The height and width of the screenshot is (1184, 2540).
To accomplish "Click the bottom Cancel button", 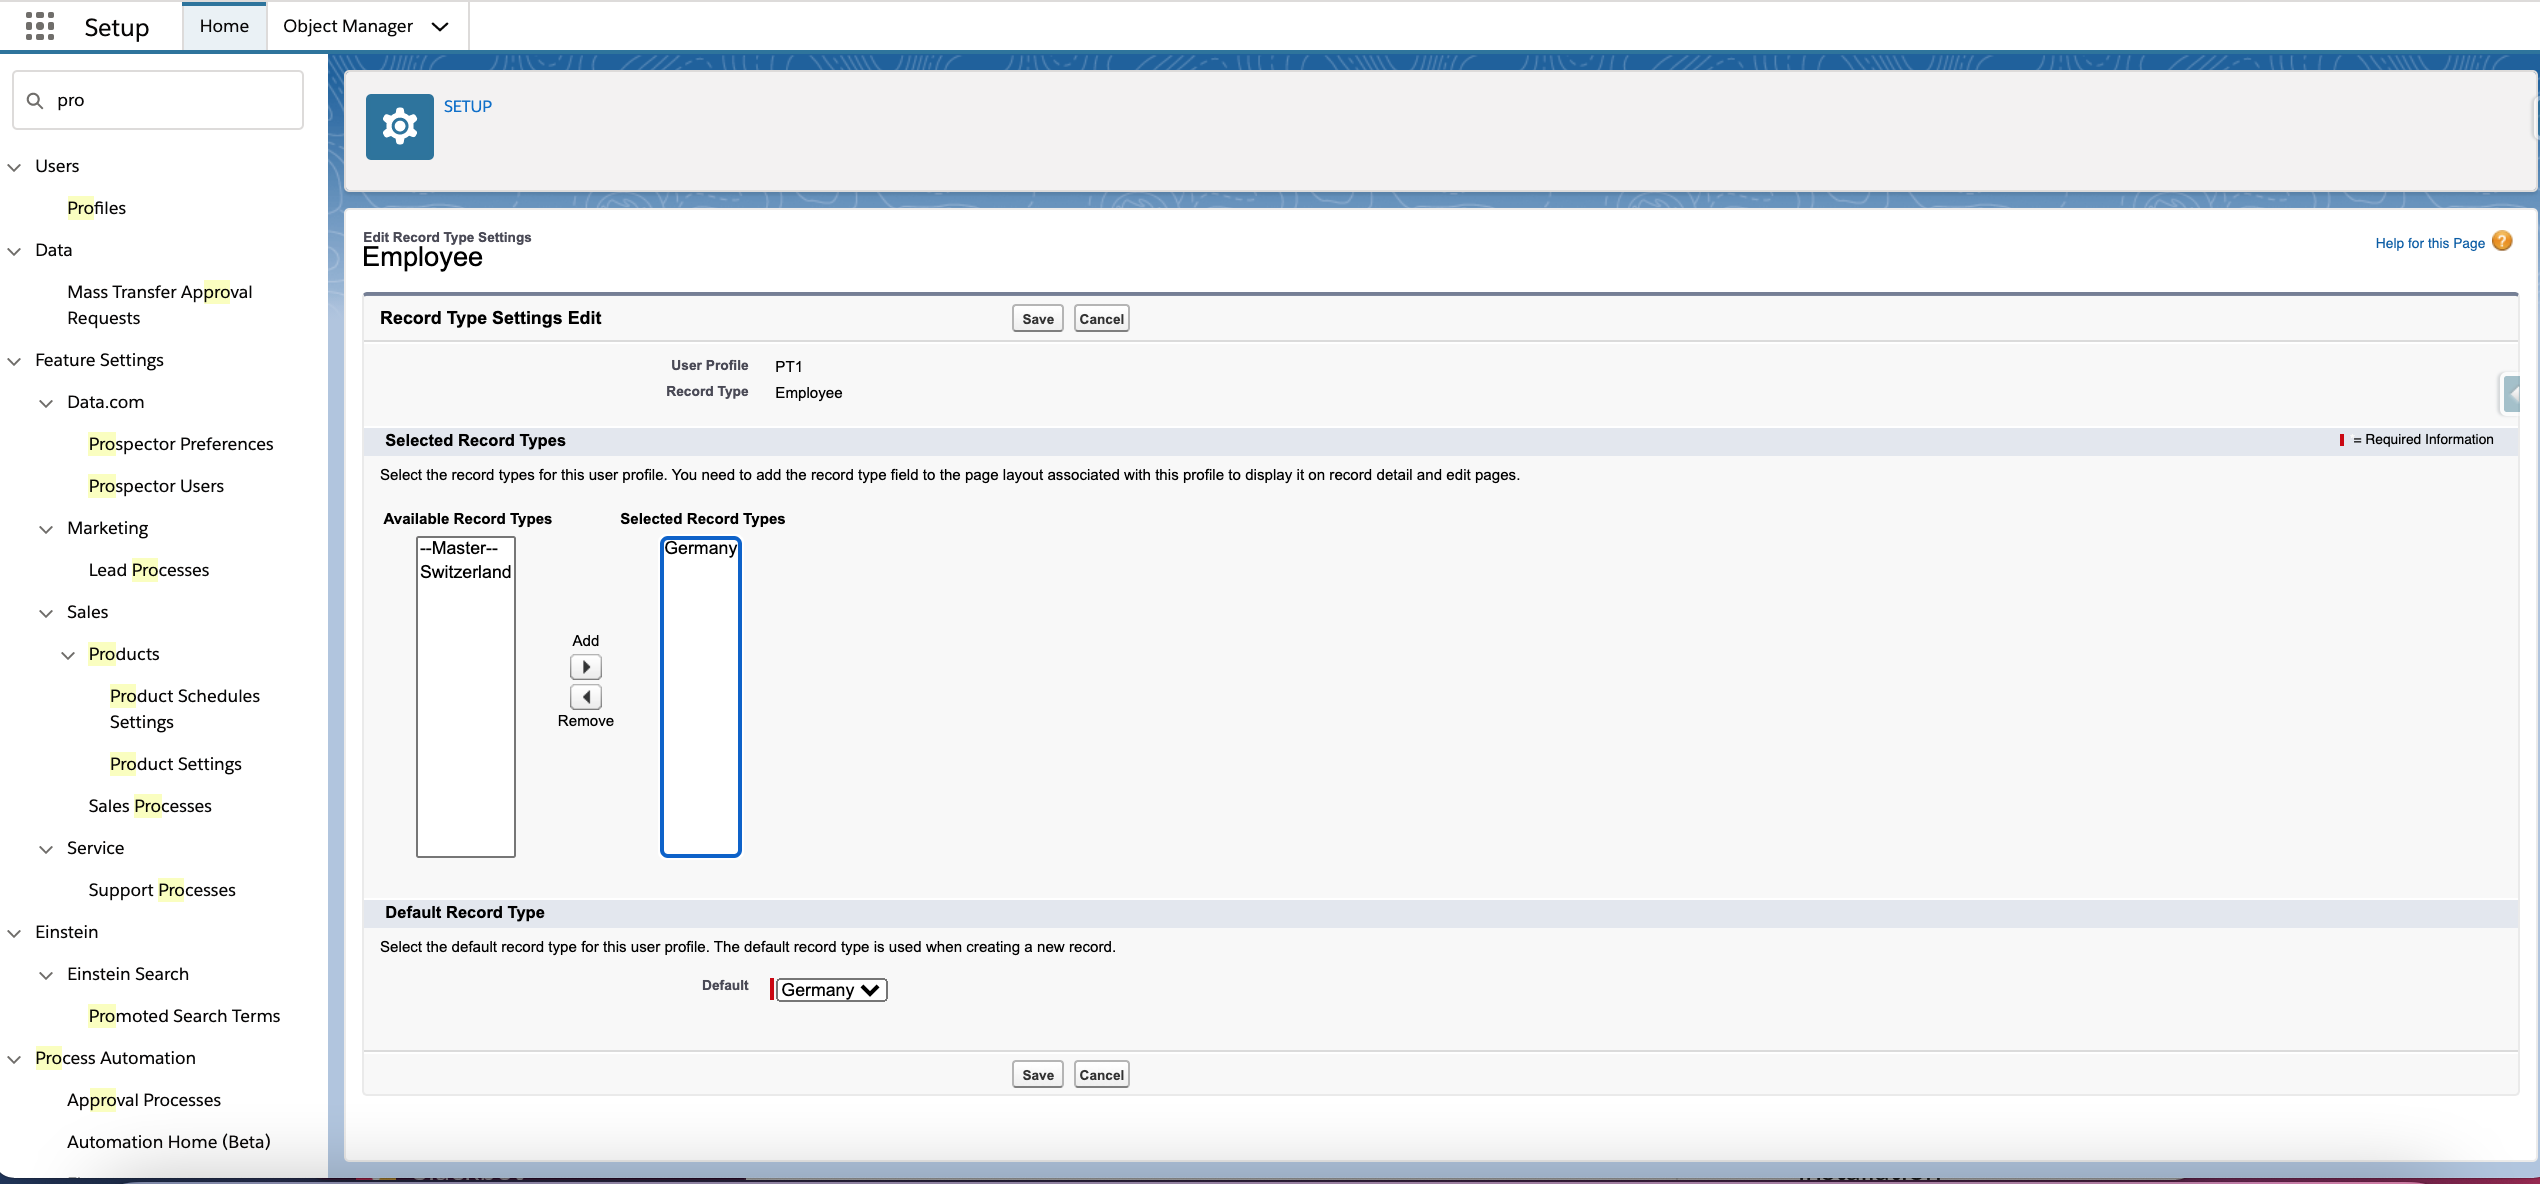I will [1101, 1075].
